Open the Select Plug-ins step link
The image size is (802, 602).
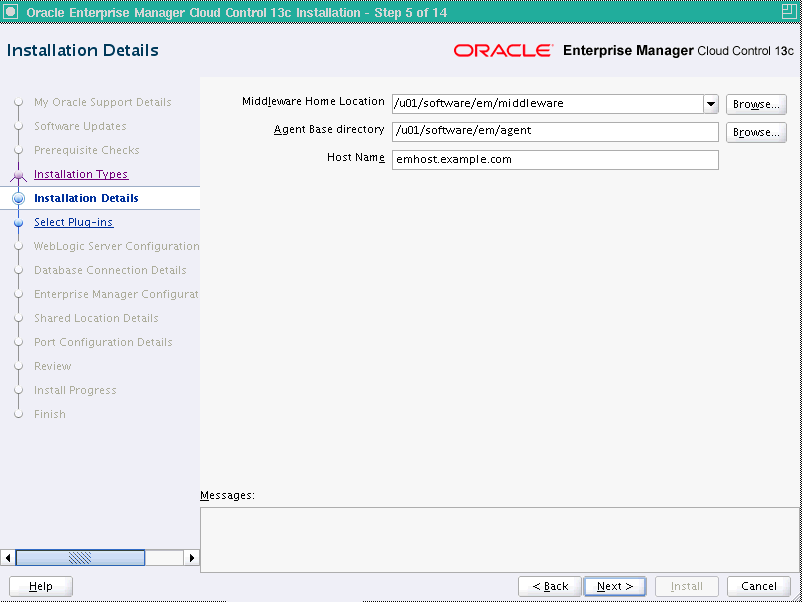coord(74,222)
